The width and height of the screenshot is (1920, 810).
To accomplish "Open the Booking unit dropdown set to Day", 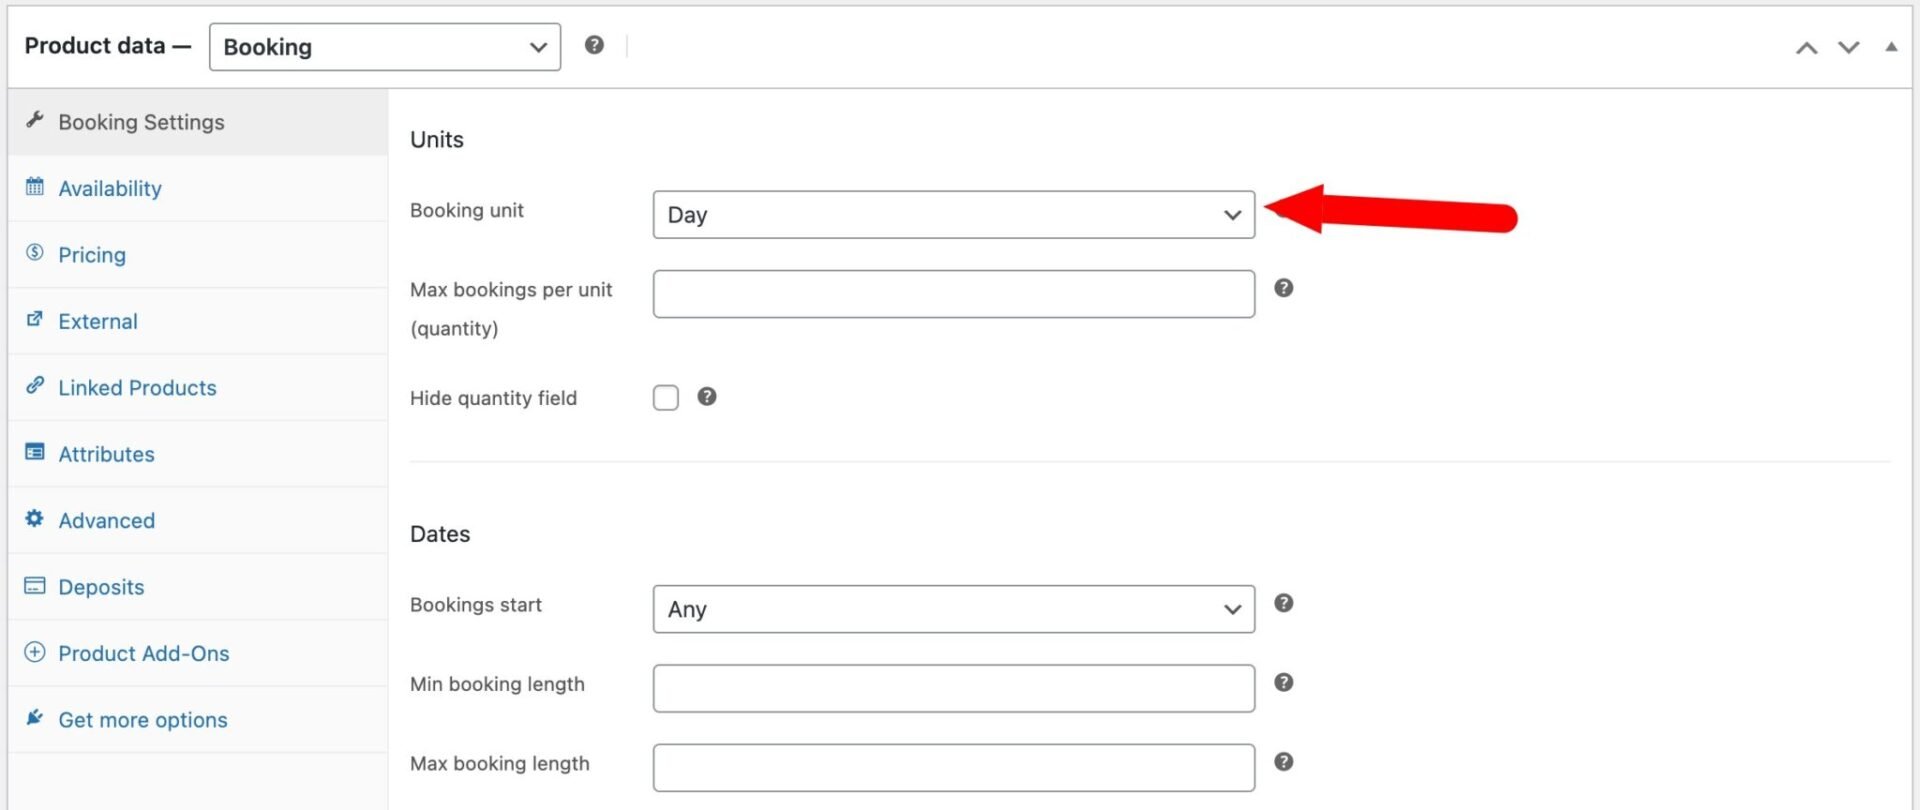I will (952, 214).
